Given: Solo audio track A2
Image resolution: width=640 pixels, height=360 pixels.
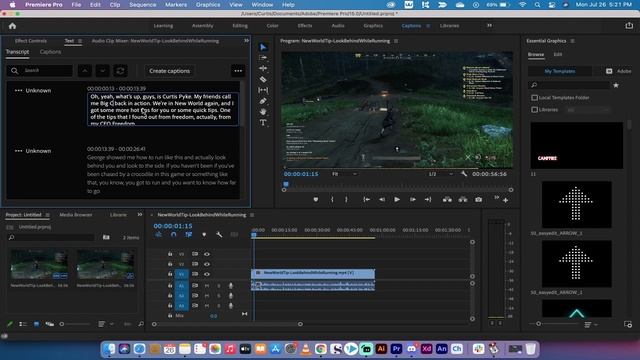Looking at the screenshot, I should (219, 296).
